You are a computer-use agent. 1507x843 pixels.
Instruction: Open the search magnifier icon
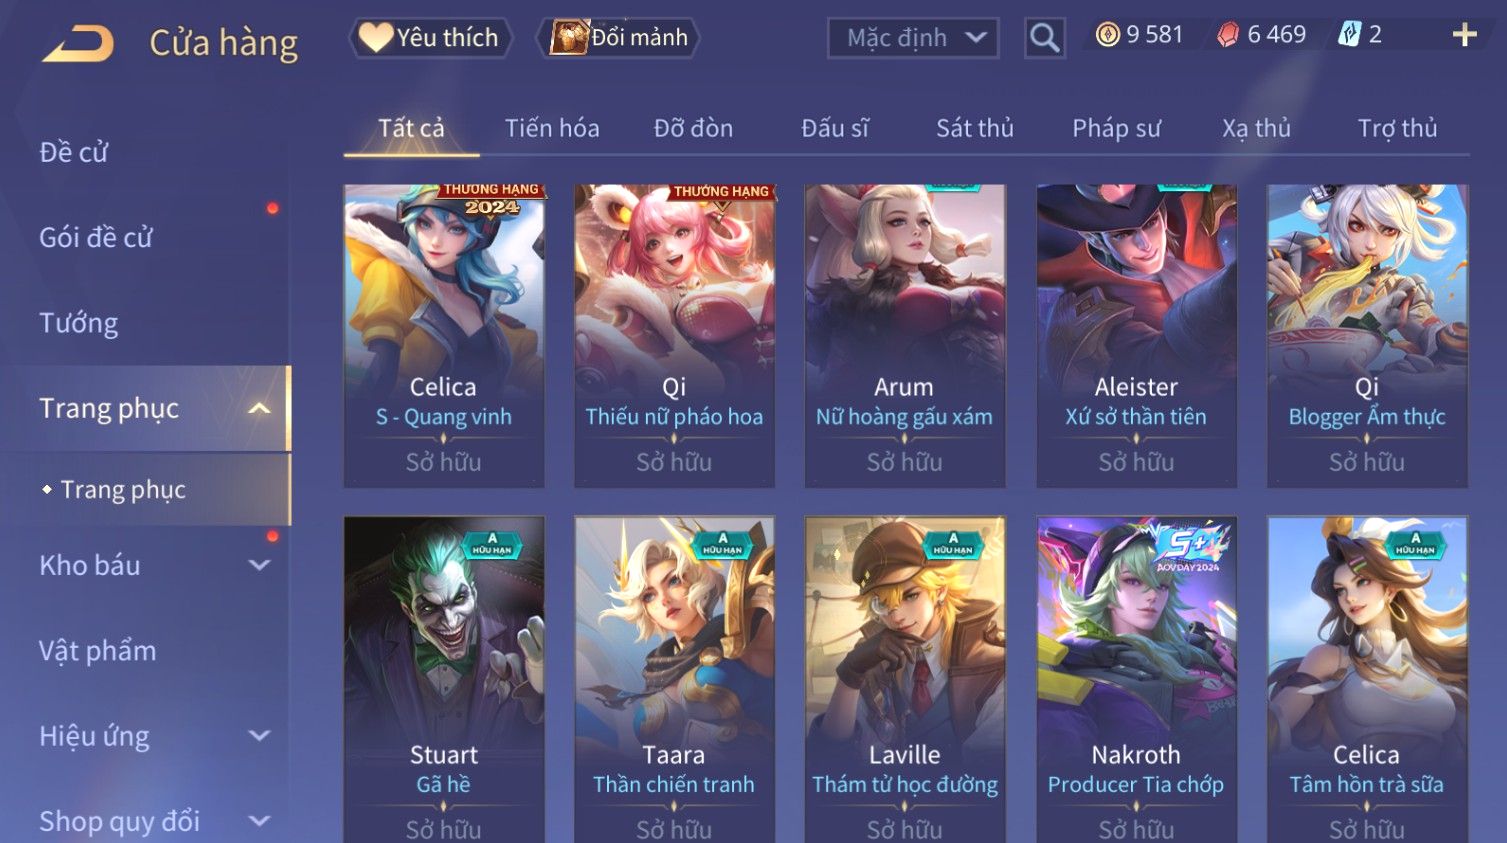point(1044,38)
